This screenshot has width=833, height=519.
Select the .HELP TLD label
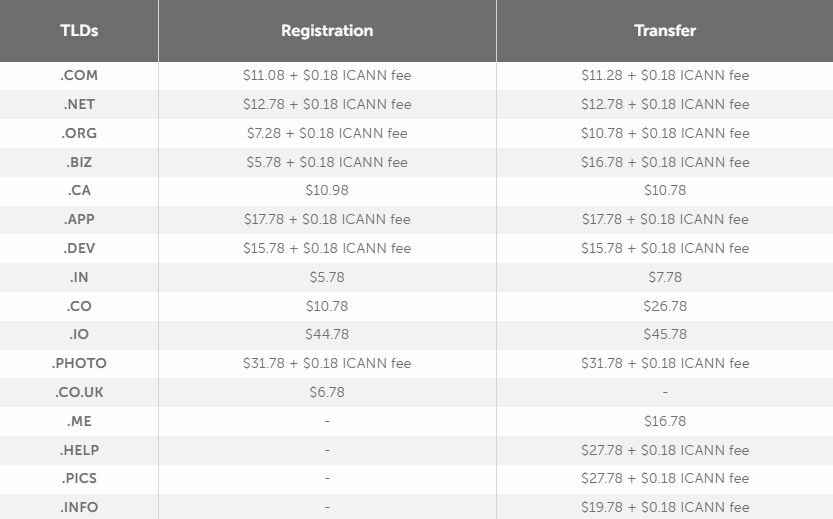click(79, 450)
